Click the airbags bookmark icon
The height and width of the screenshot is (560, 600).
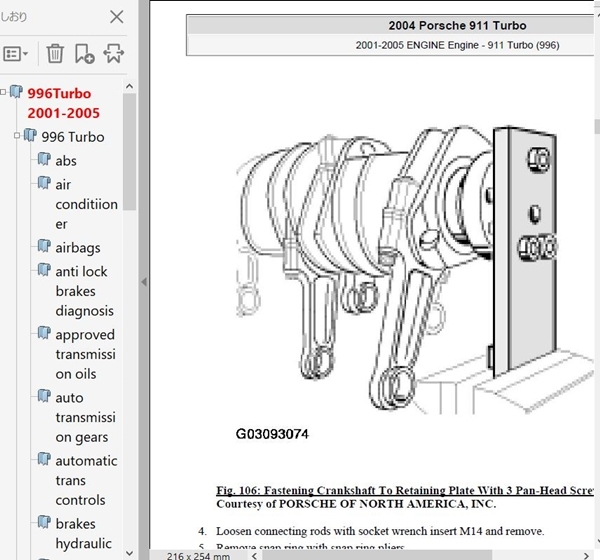pos(44,246)
